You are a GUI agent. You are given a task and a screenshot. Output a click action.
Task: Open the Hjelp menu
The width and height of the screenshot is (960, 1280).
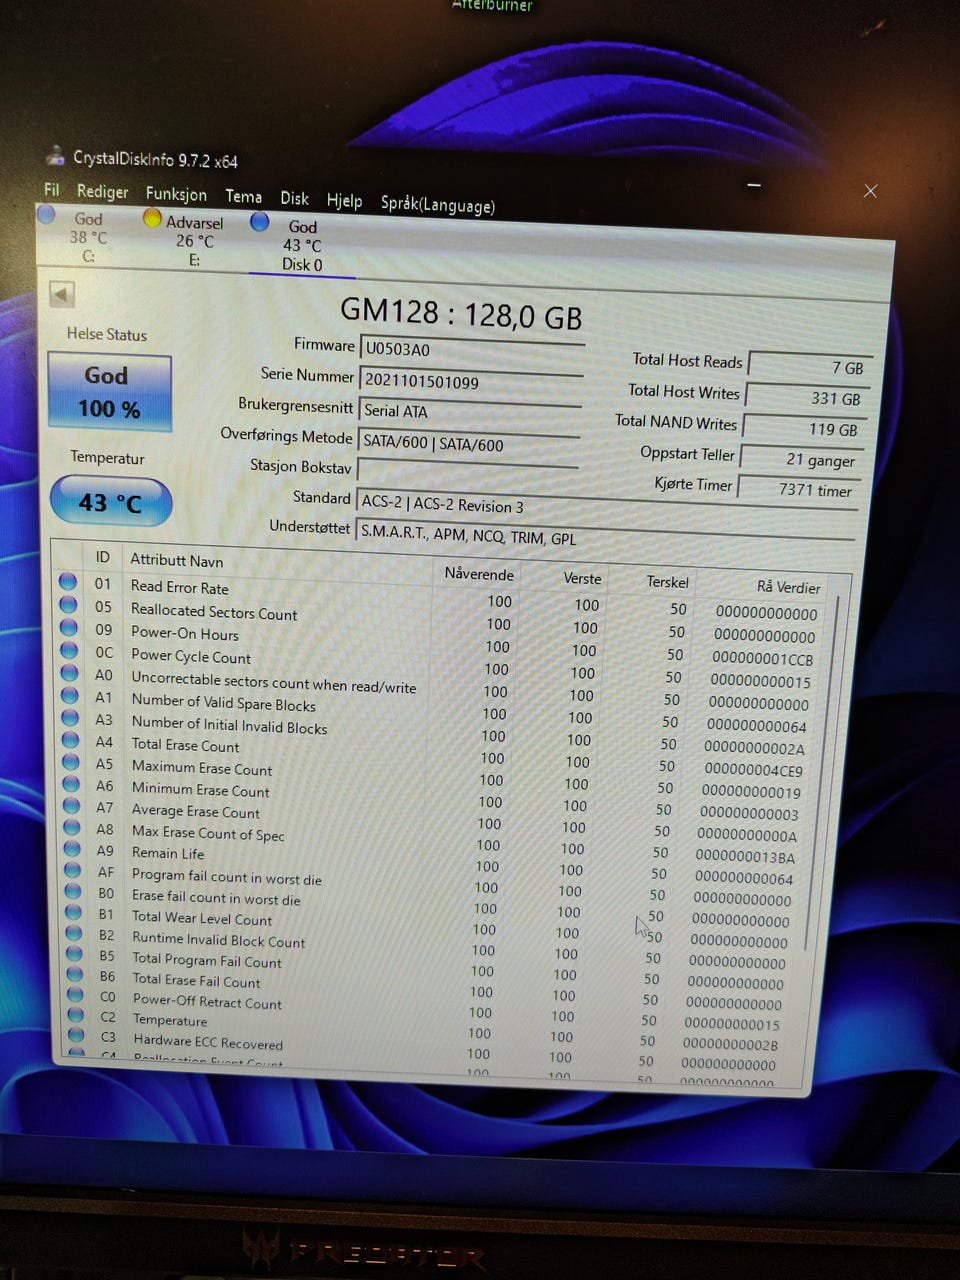pyautogui.click(x=344, y=200)
